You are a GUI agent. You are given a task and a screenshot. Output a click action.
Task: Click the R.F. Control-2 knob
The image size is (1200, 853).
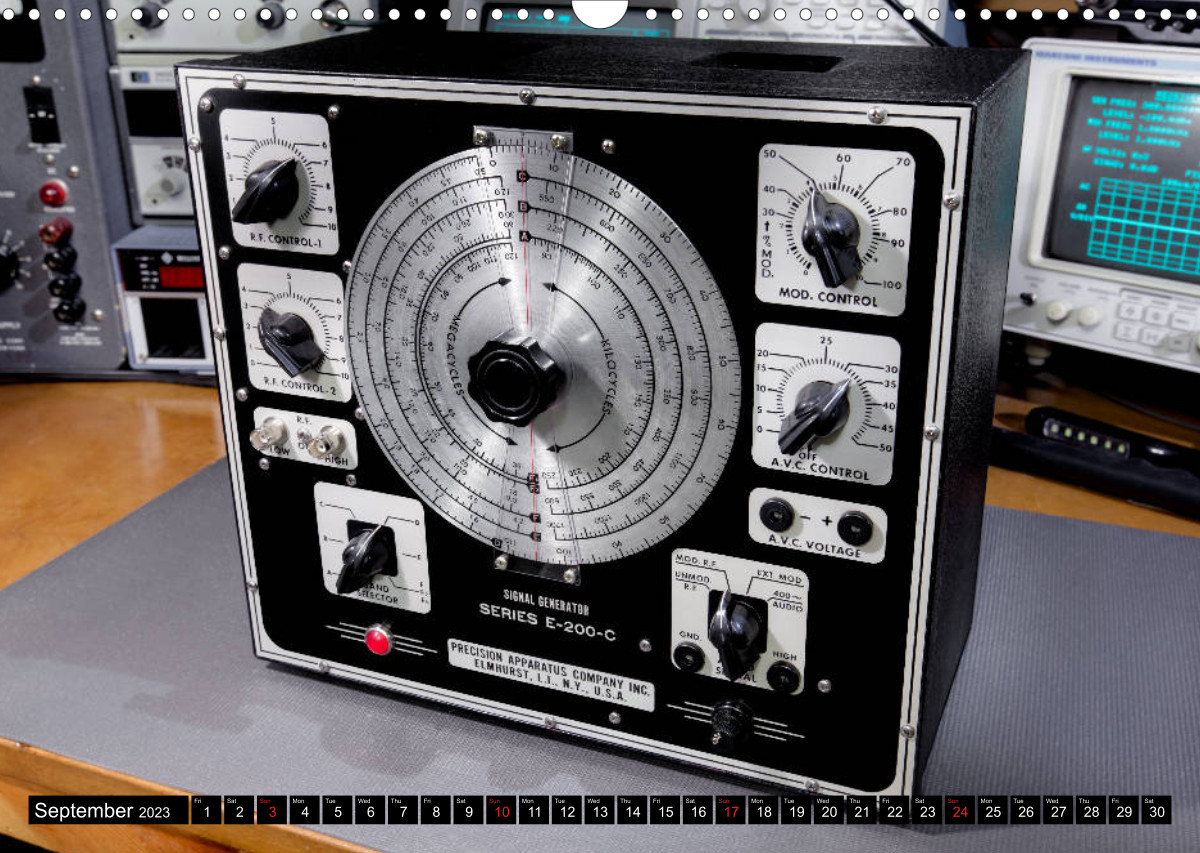point(291,340)
